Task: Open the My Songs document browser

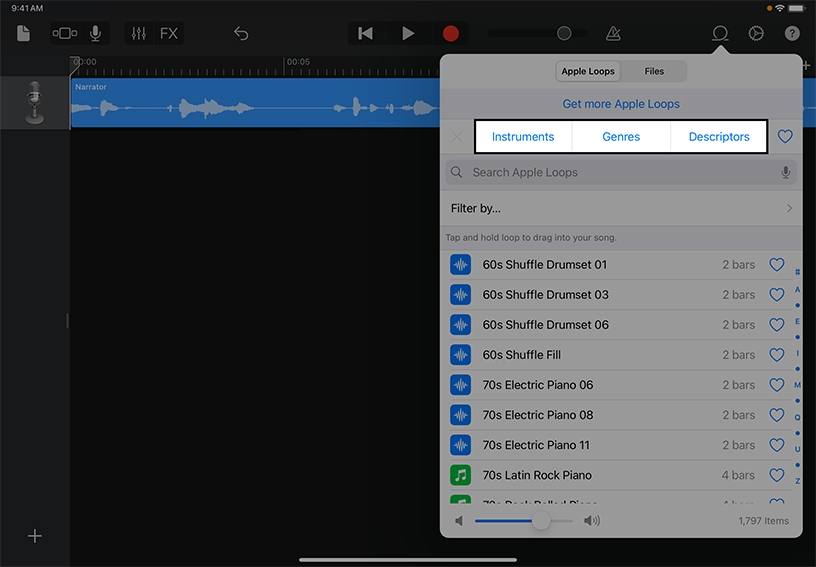Action: coord(23,33)
